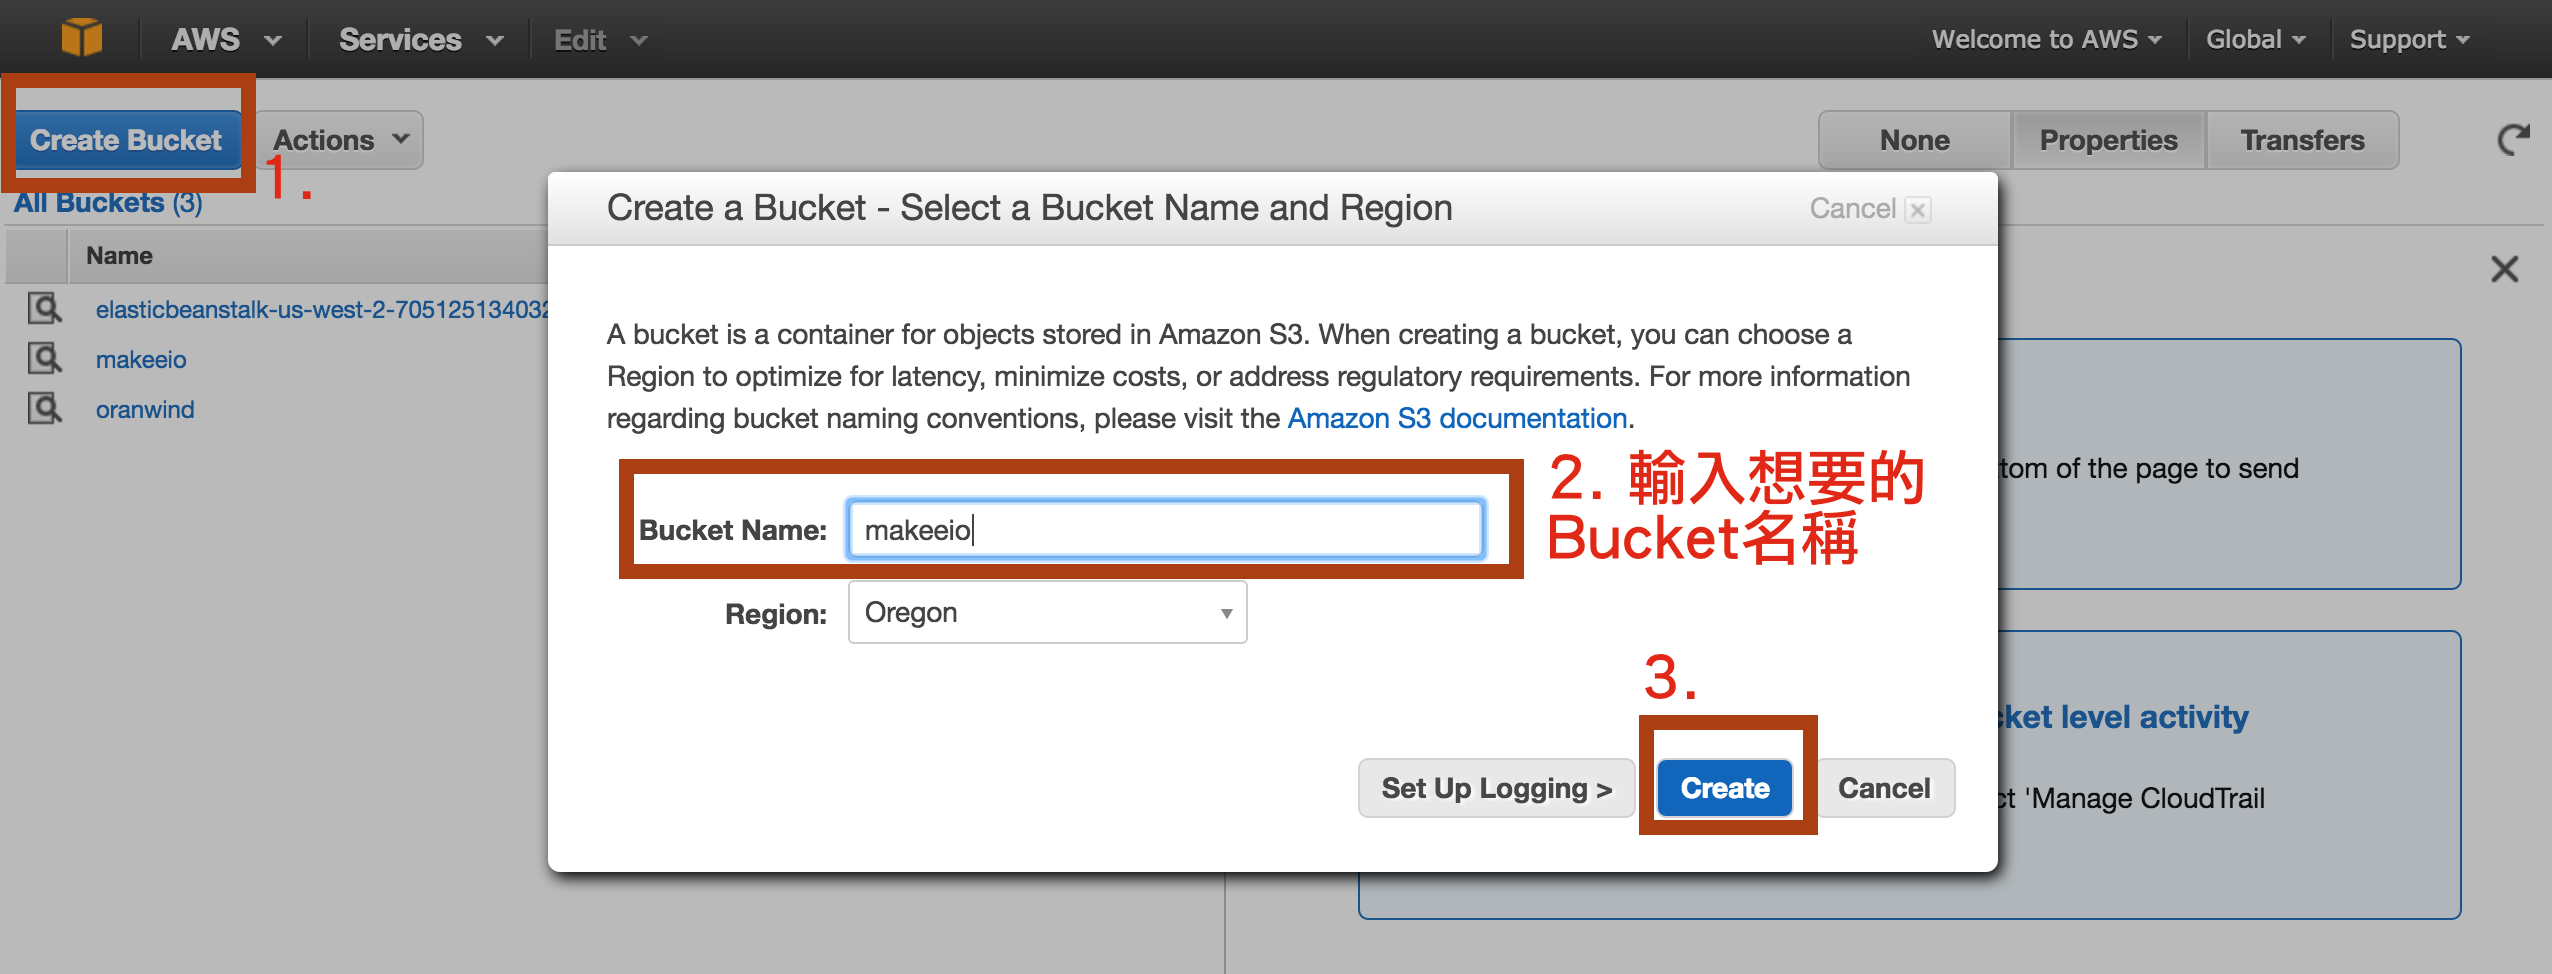Expand the Services menu in top bar
Viewport: 2552px width, 974px height.
(x=420, y=40)
